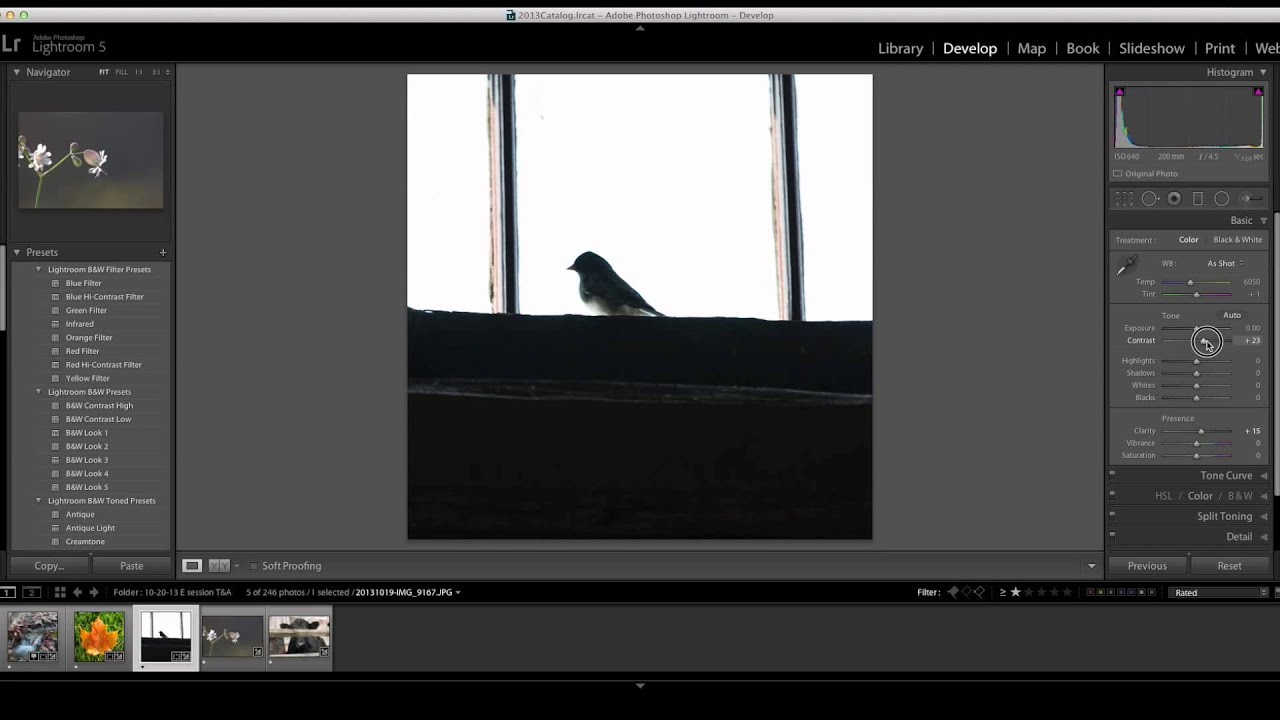Add a new preset with plus icon
This screenshot has width=1280, height=720.
pyautogui.click(x=163, y=252)
